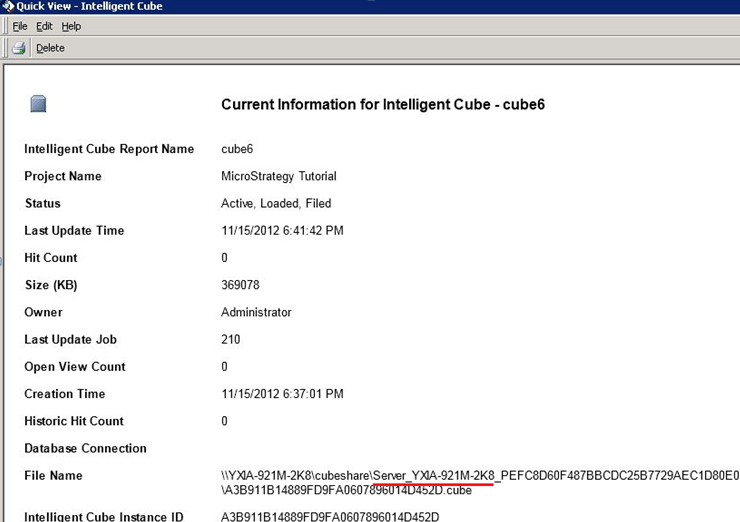
Task: Open the Edit menu
Action: (44, 26)
